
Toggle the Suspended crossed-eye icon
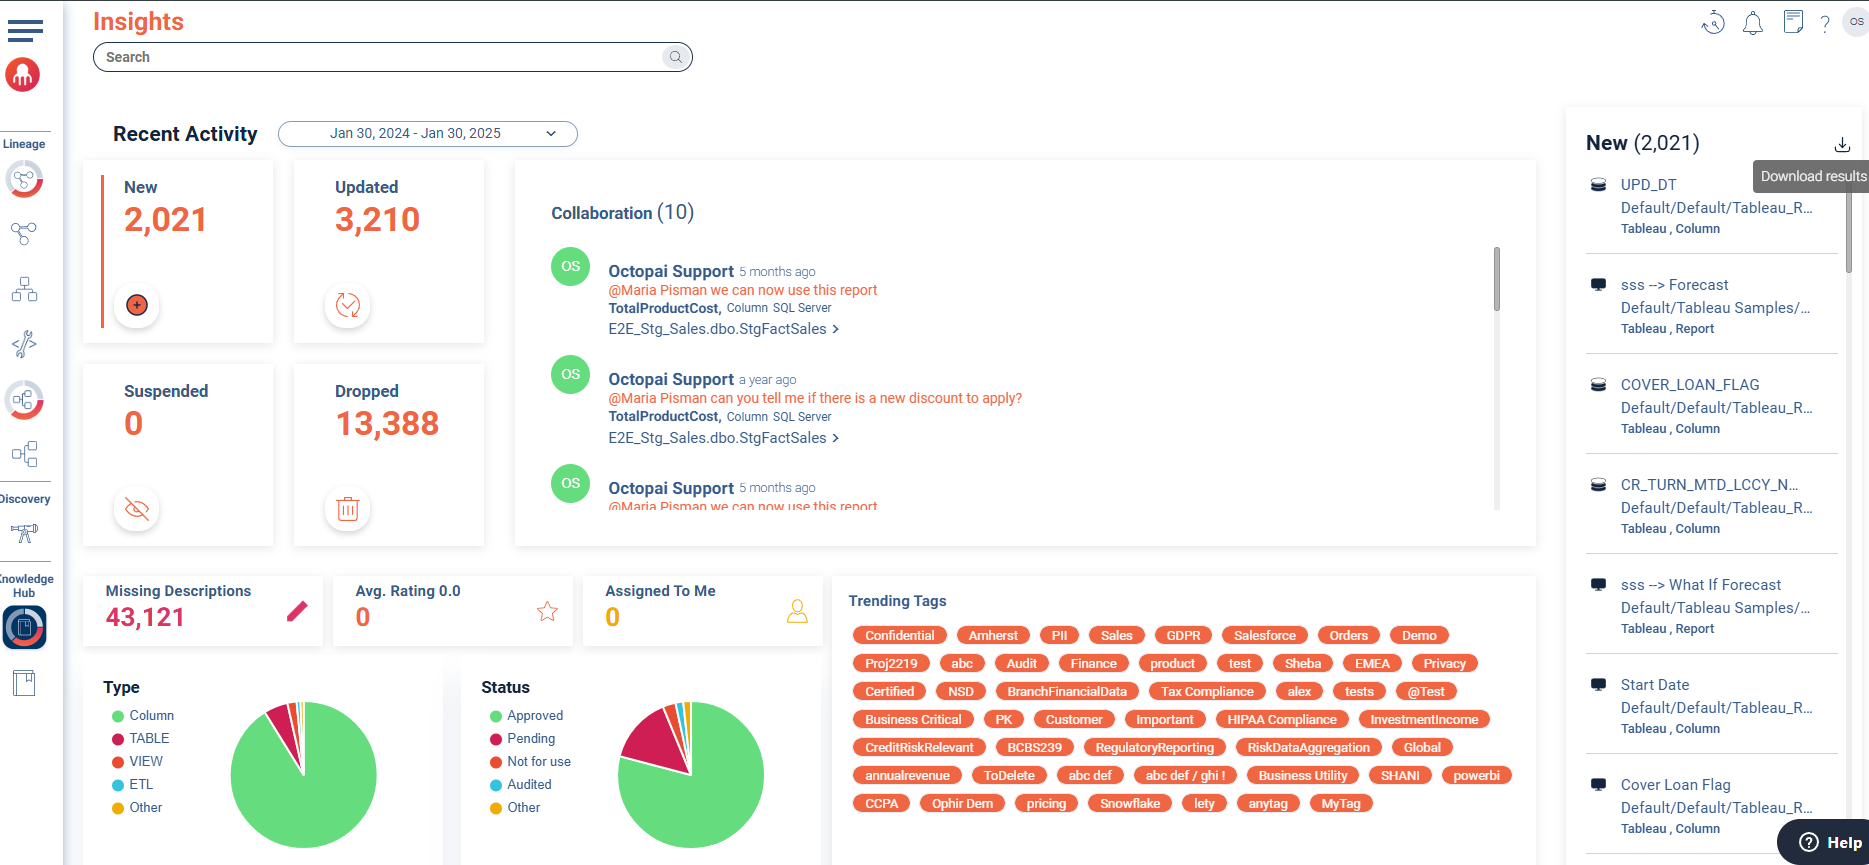click(x=137, y=509)
